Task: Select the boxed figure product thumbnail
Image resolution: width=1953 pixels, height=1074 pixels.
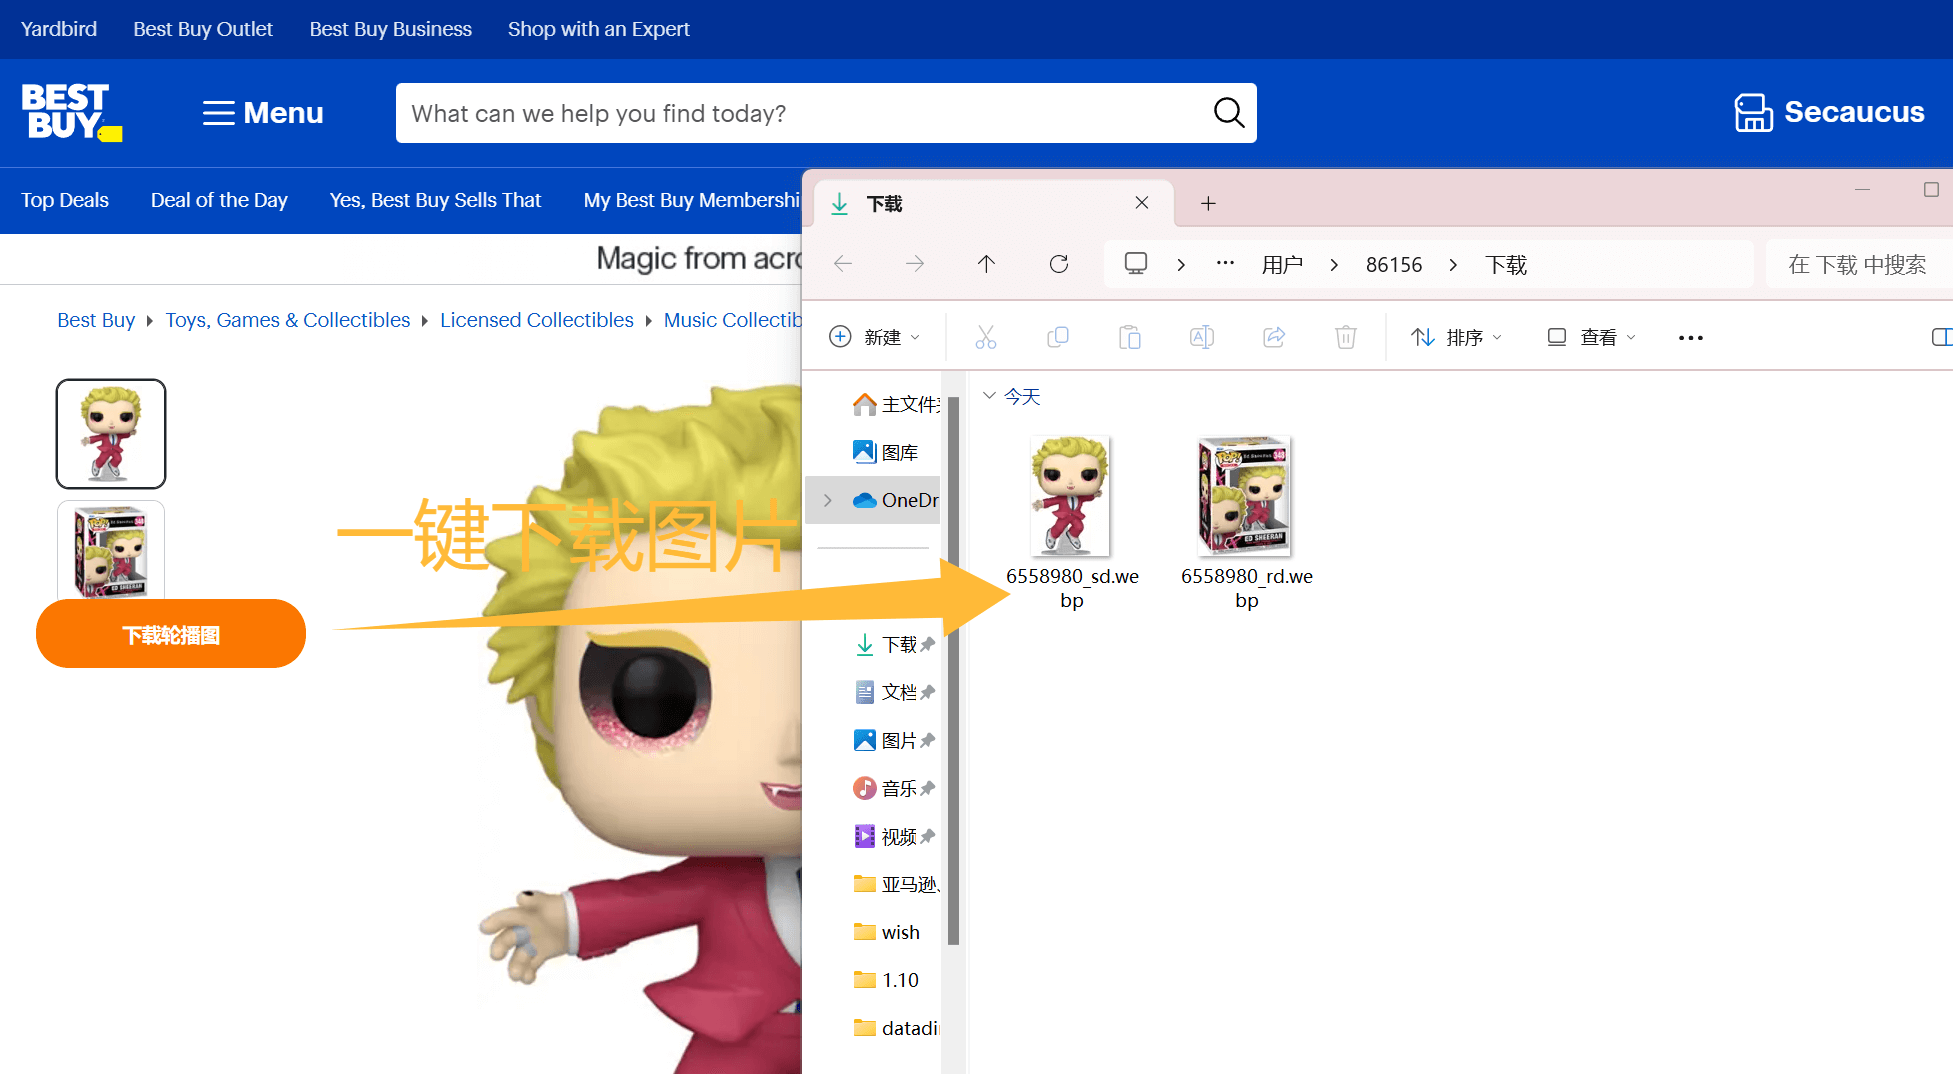Action: coord(111,549)
